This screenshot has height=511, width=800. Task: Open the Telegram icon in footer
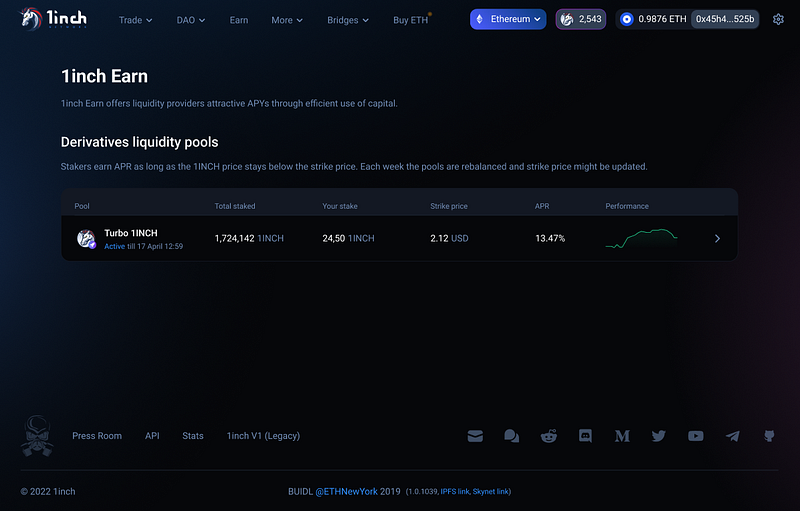click(733, 436)
